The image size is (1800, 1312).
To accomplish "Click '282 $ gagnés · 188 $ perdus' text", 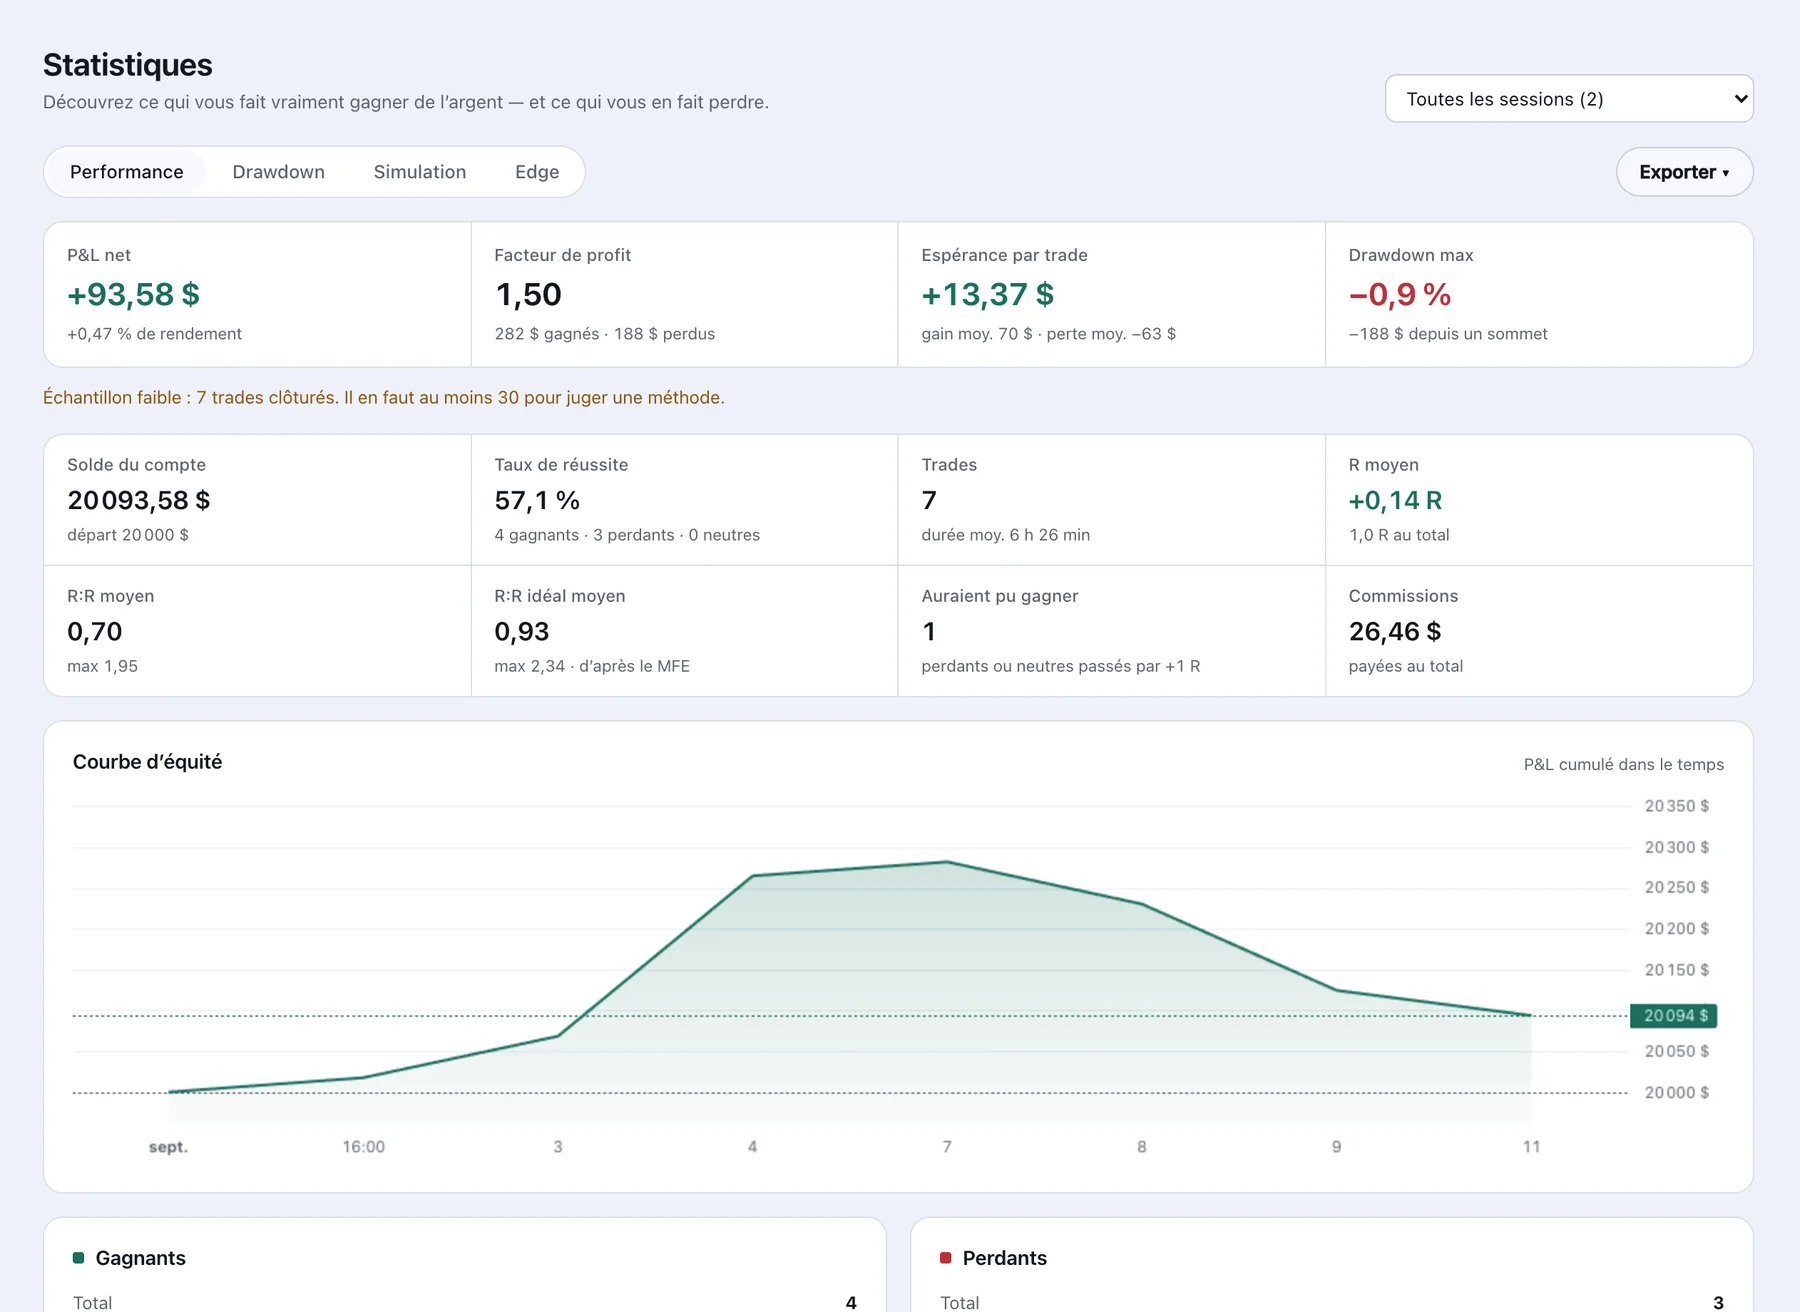I will (x=604, y=334).
